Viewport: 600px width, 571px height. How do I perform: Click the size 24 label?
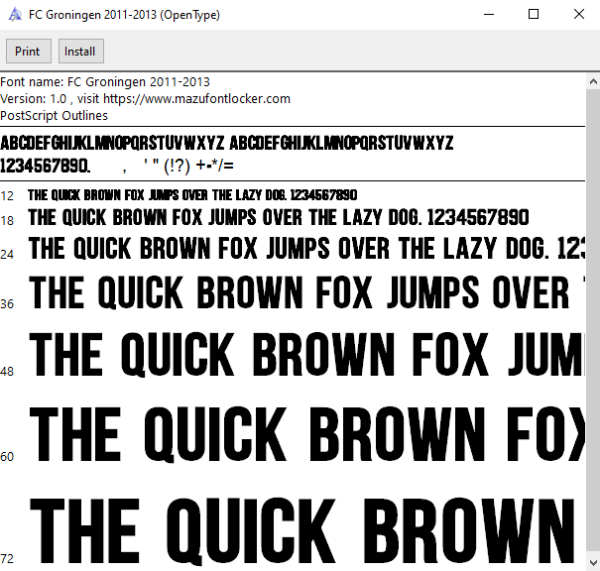point(7,254)
